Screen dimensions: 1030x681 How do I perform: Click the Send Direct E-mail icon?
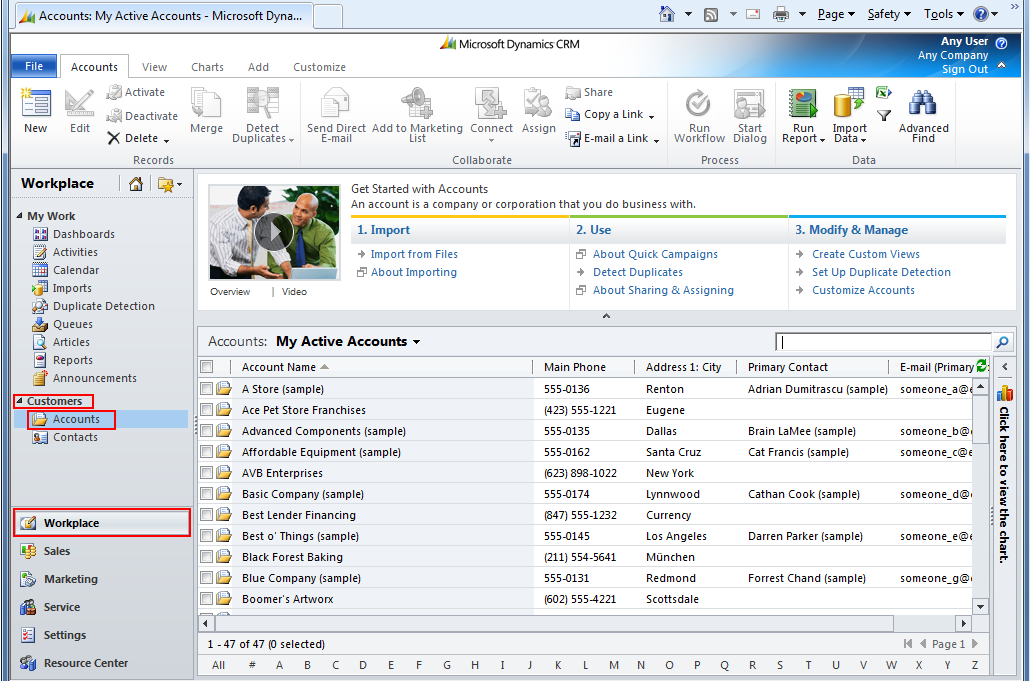pyautogui.click(x=336, y=104)
